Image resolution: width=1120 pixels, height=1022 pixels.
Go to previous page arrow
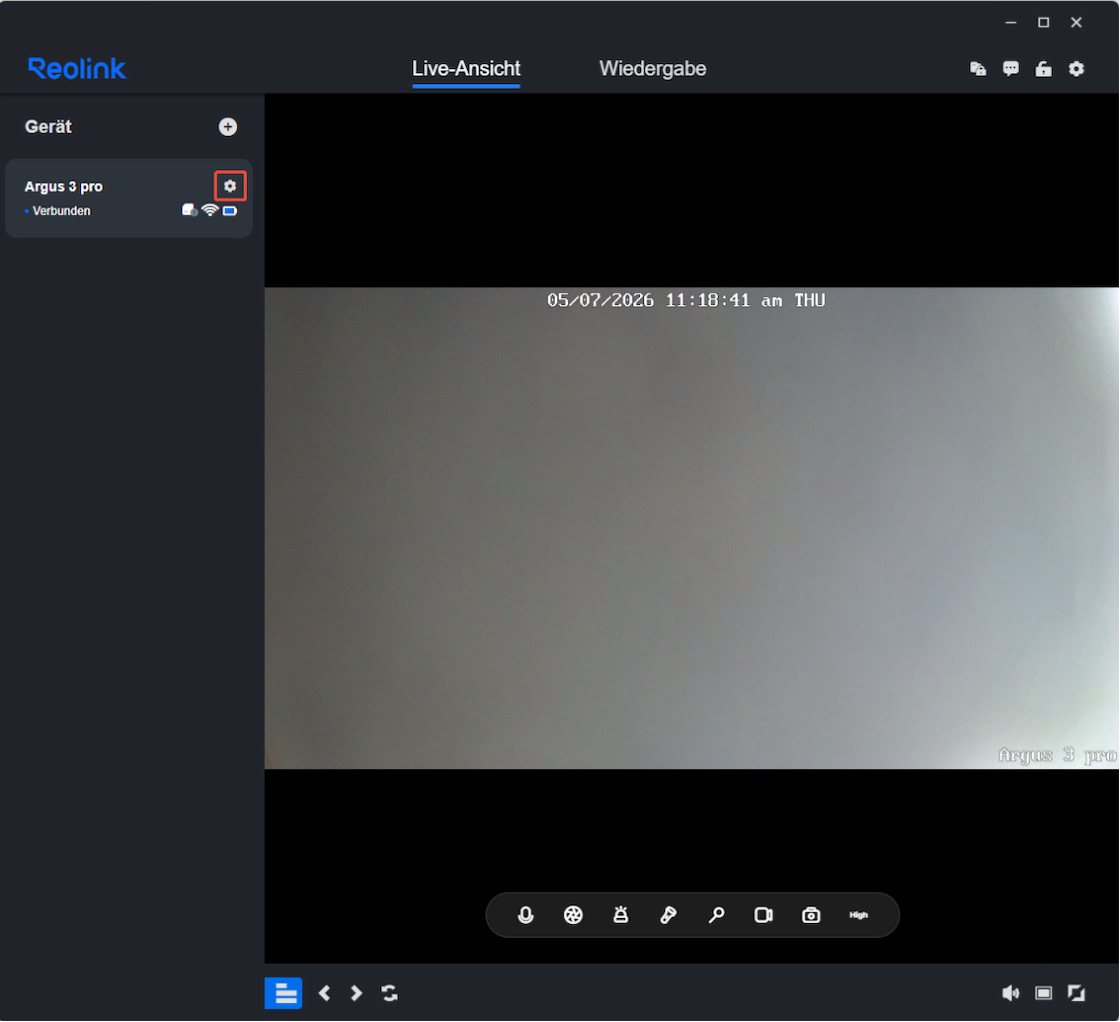tap(325, 993)
